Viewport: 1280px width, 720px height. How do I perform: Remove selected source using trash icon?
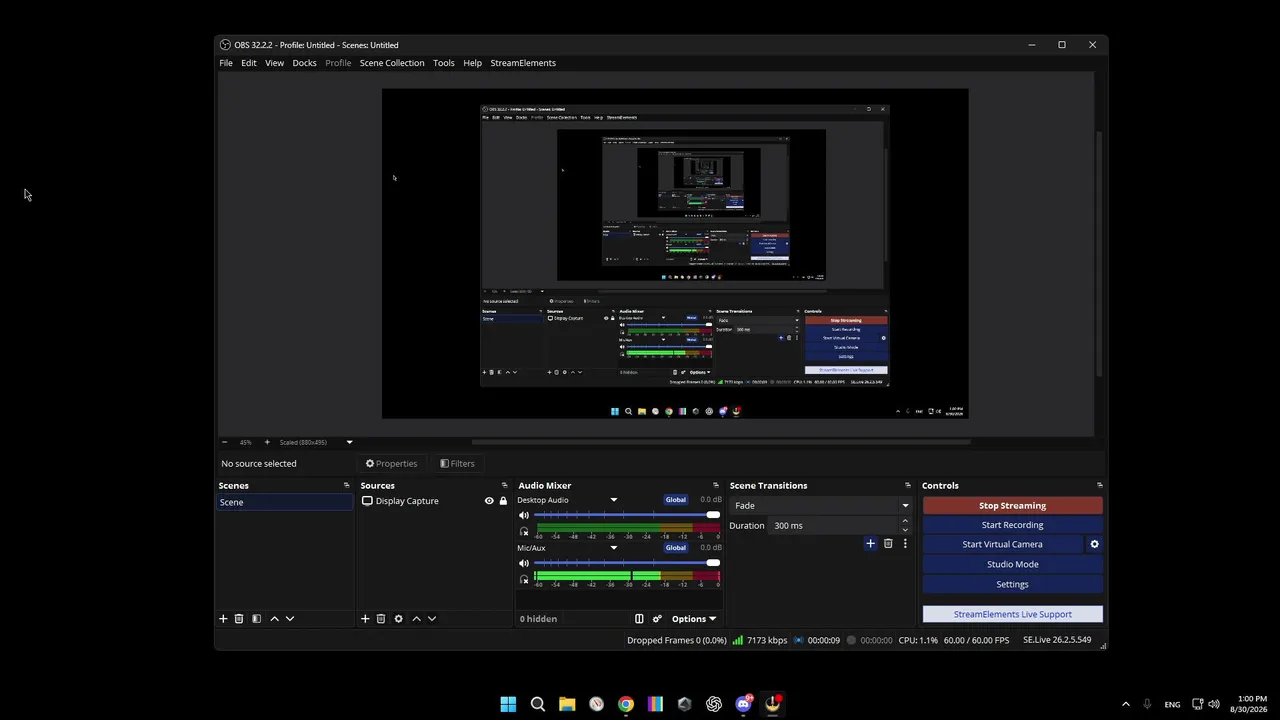tap(381, 619)
